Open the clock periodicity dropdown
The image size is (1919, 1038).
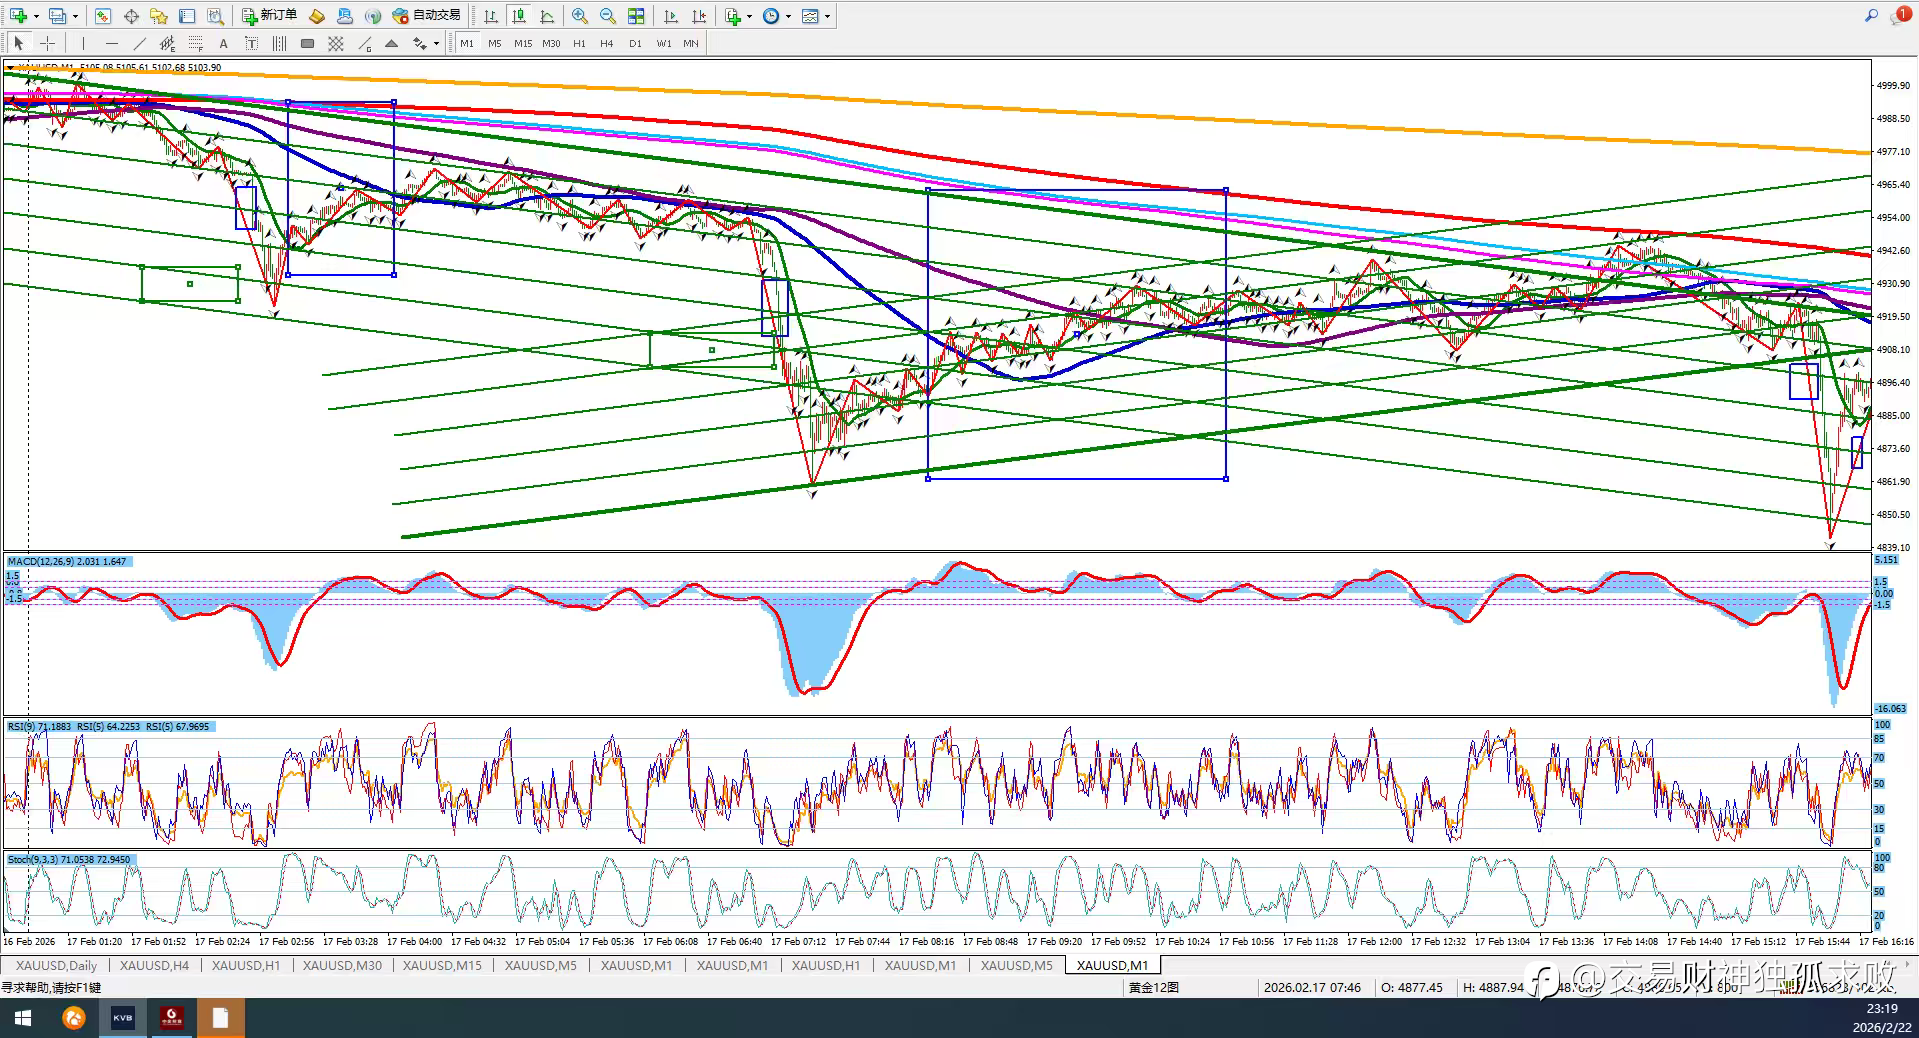788,16
